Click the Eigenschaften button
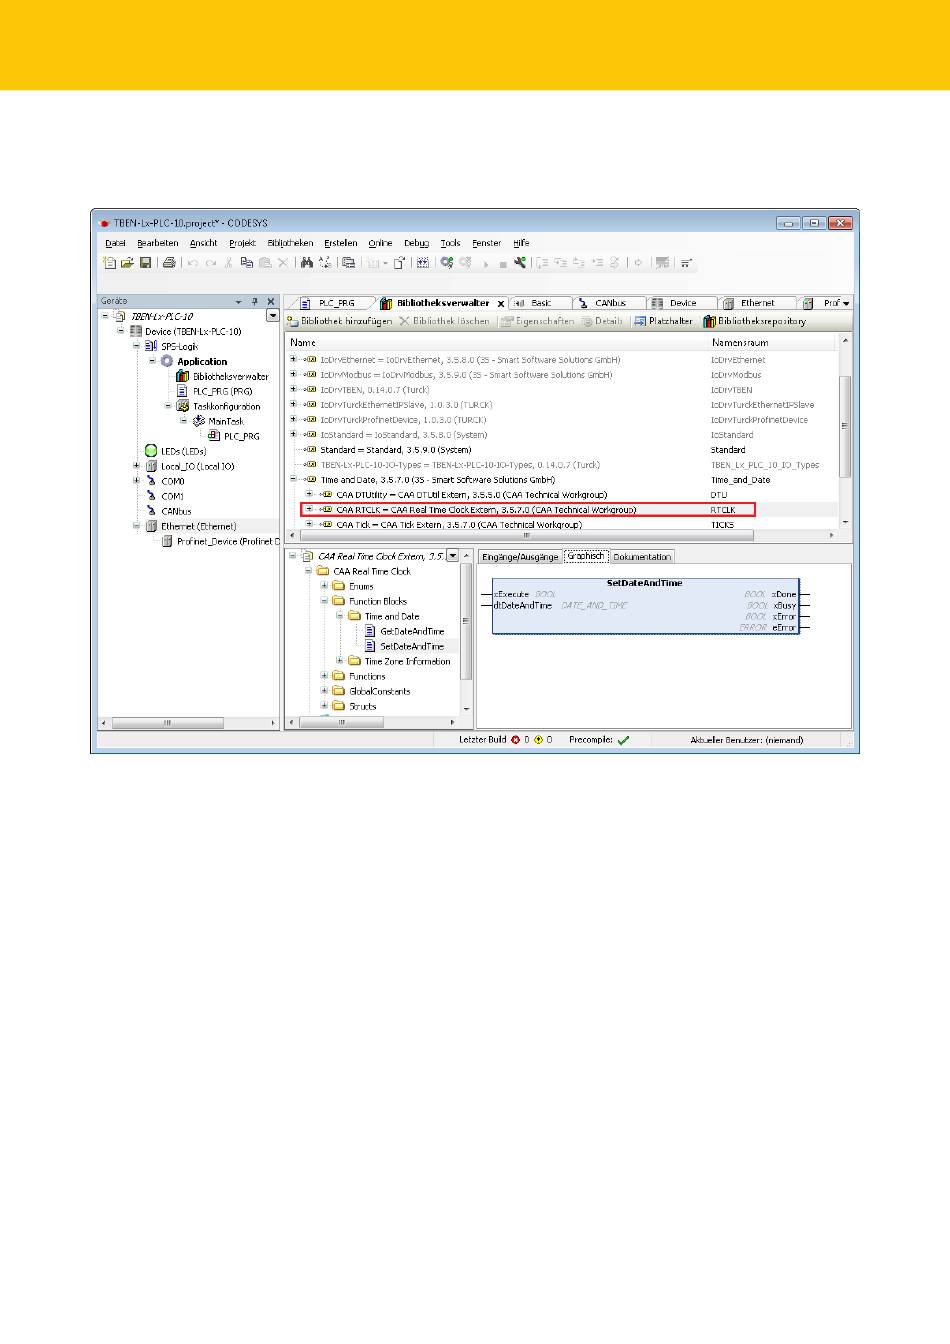This screenshot has width=950, height=1344. click(x=538, y=321)
